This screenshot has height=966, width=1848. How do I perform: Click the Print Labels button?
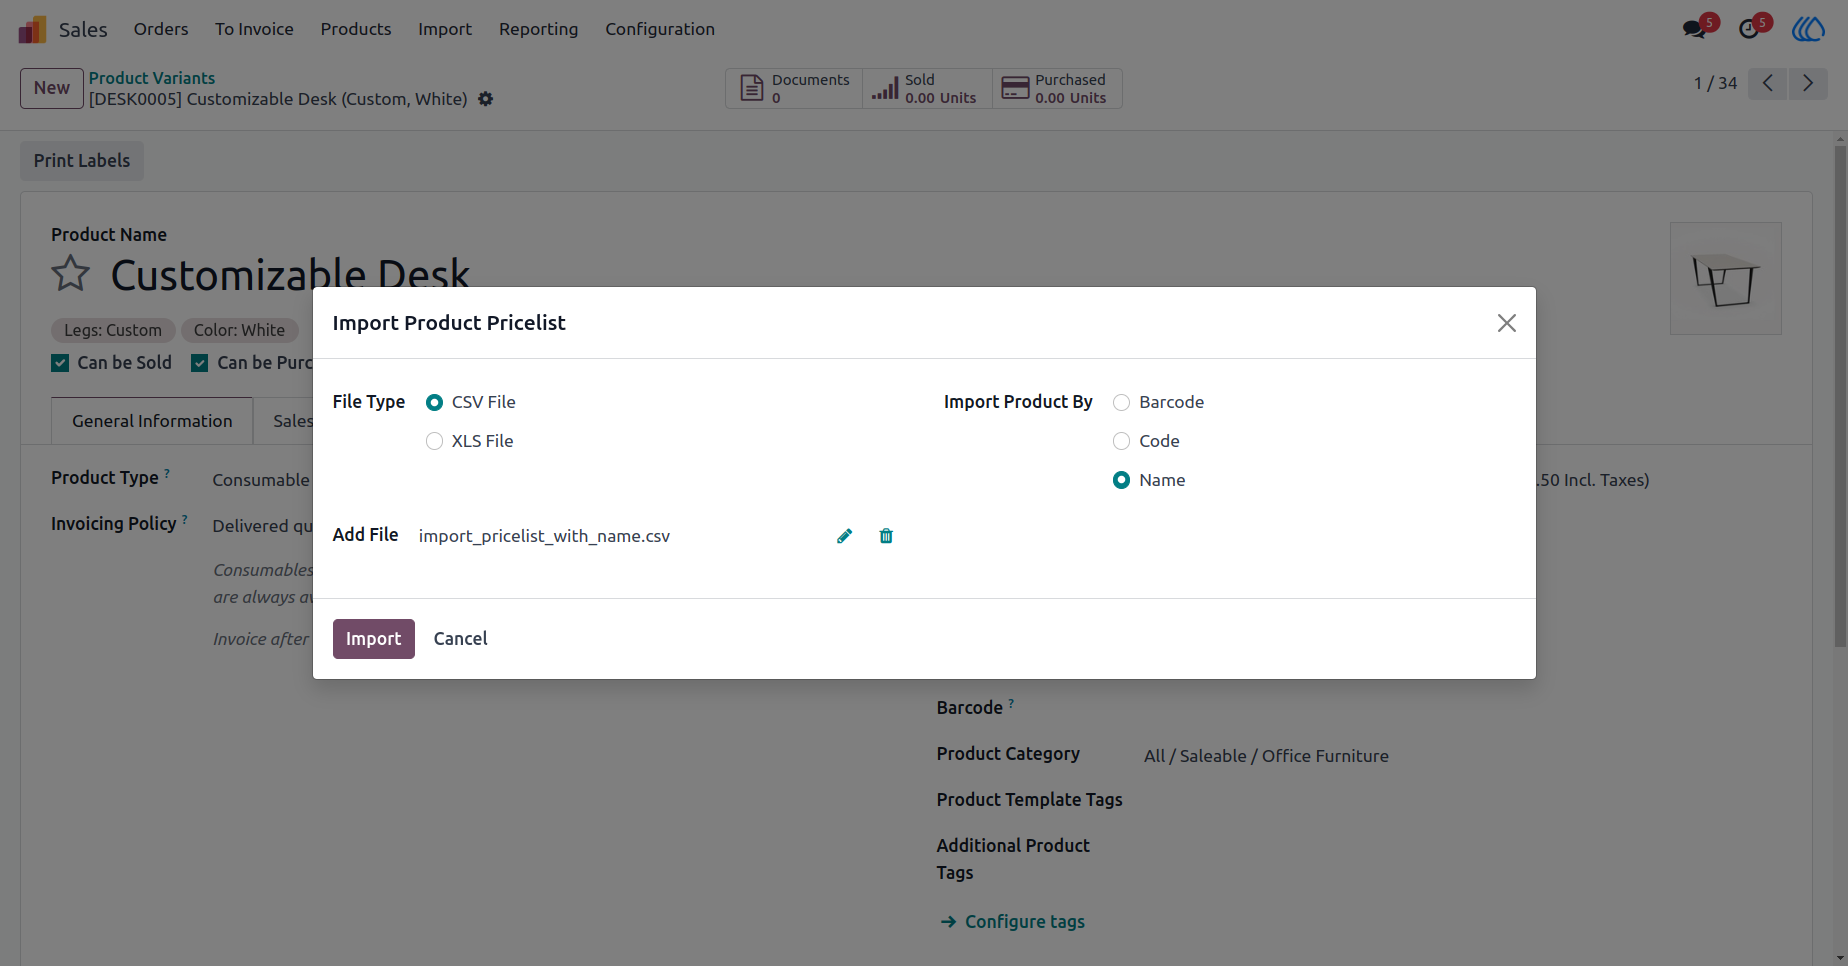[82, 161]
